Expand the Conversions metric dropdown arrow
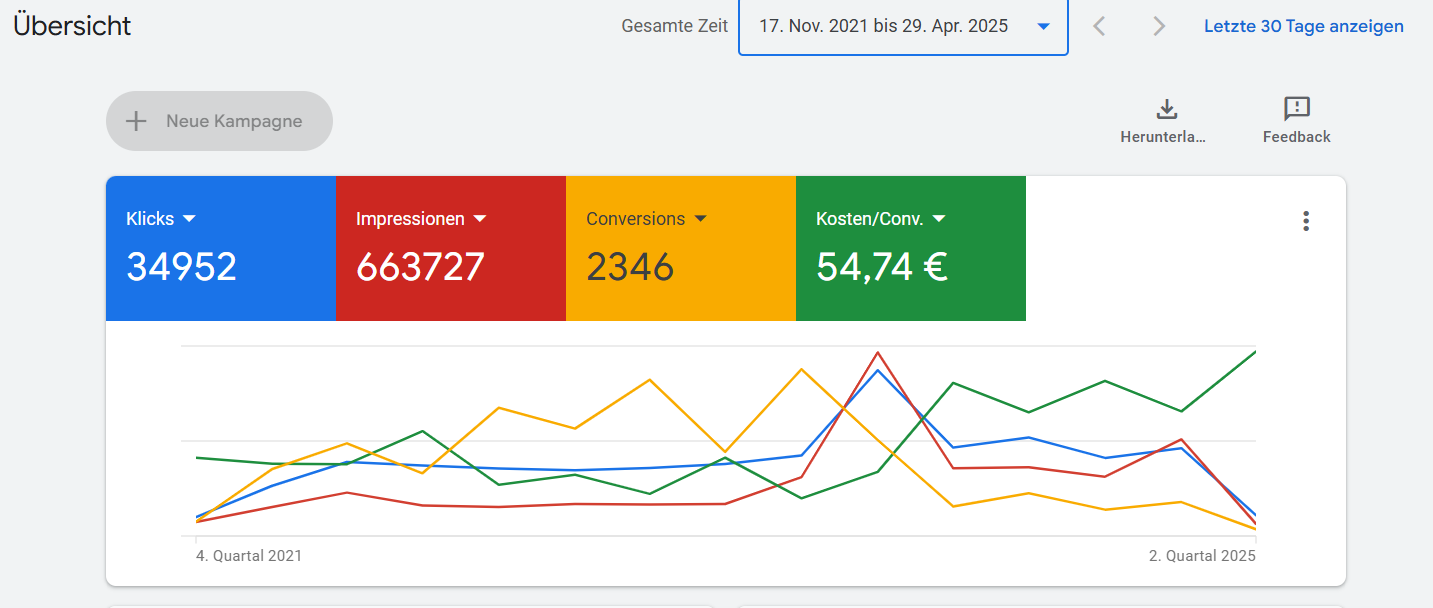Image resolution: width=1433 pixels, height=608 pixels. (x=700, y=219)
